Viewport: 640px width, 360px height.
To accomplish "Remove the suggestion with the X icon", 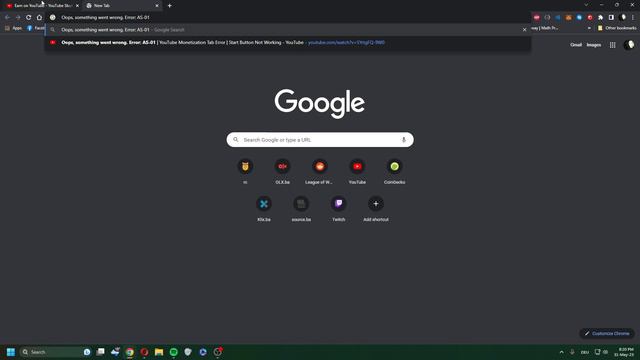I will [524, 30].
